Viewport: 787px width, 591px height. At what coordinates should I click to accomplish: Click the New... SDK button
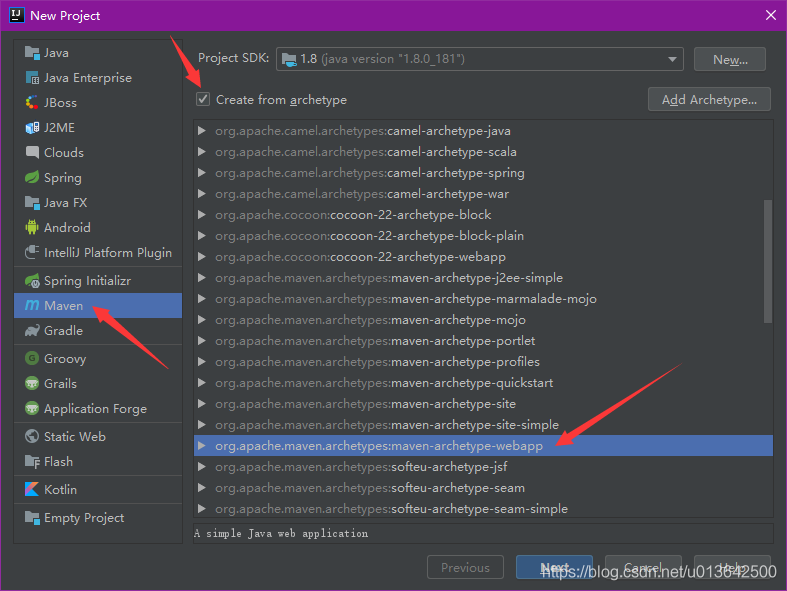[x=730, y=59]
